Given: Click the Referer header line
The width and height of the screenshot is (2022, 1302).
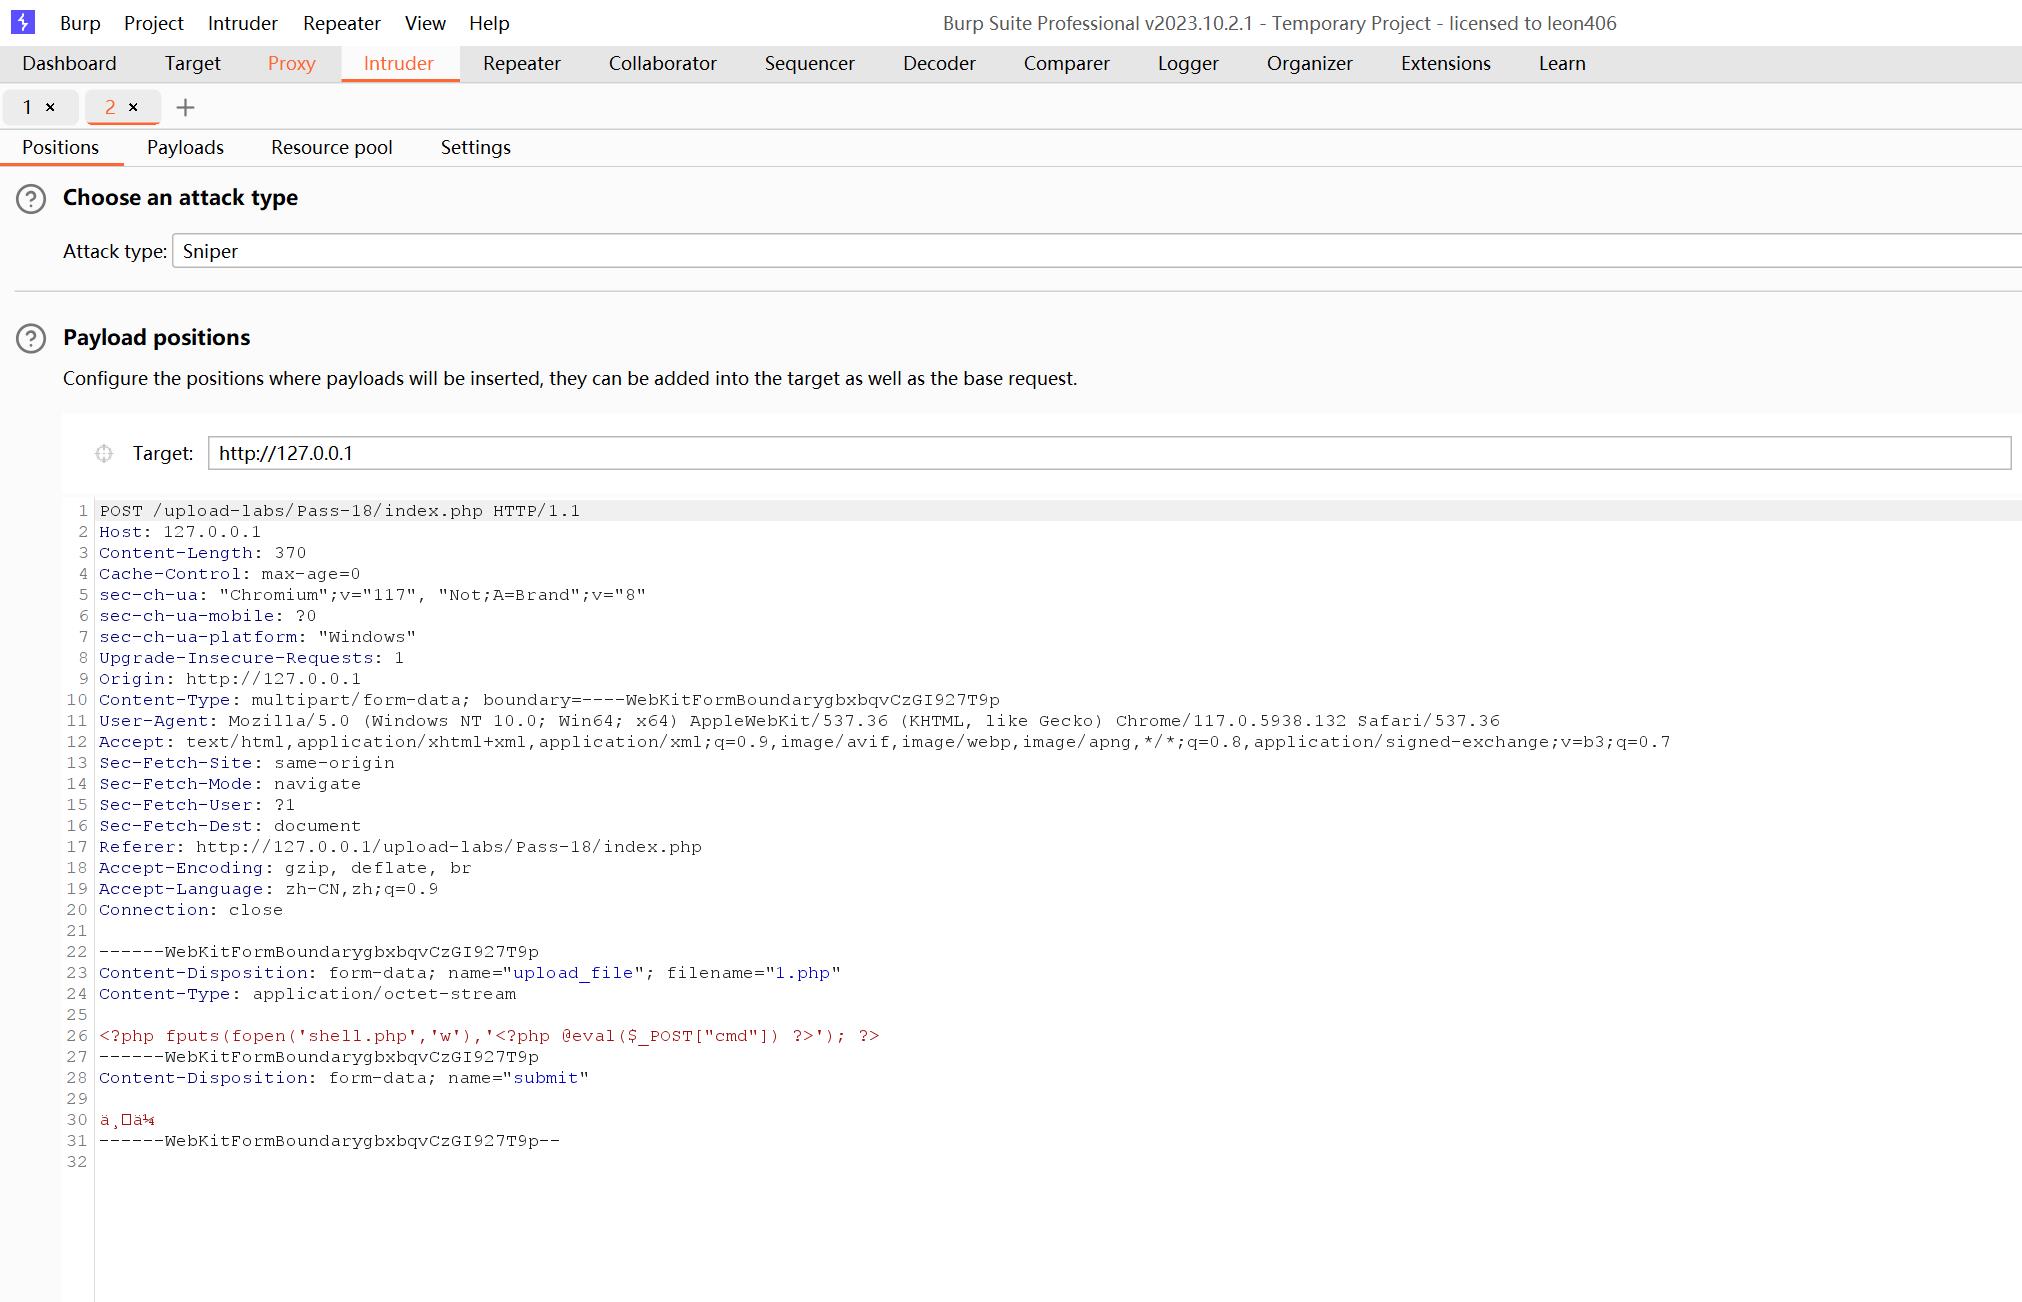Looking at the screenshot, I should [400, 847].
